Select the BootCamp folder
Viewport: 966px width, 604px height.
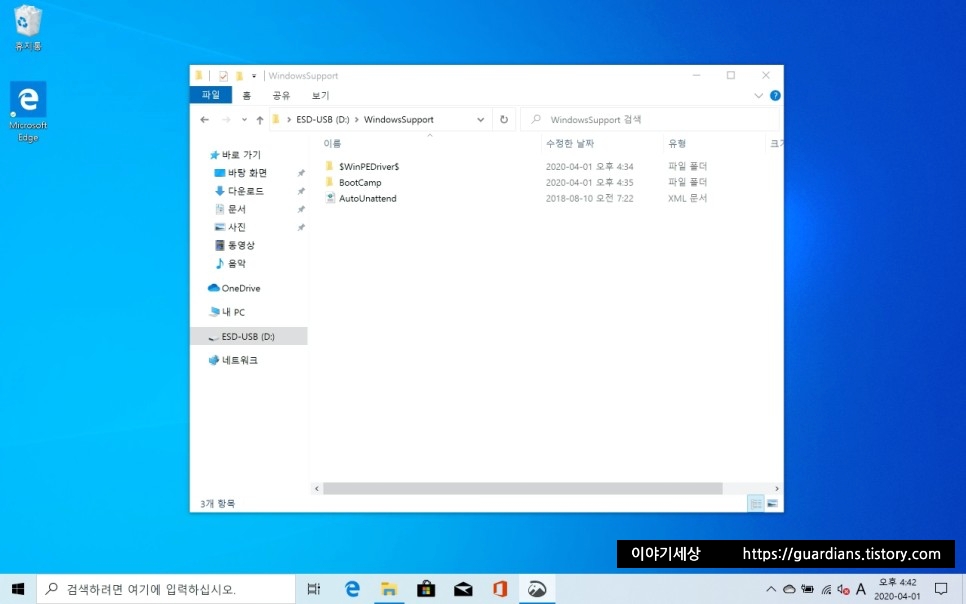pos(360,182)
